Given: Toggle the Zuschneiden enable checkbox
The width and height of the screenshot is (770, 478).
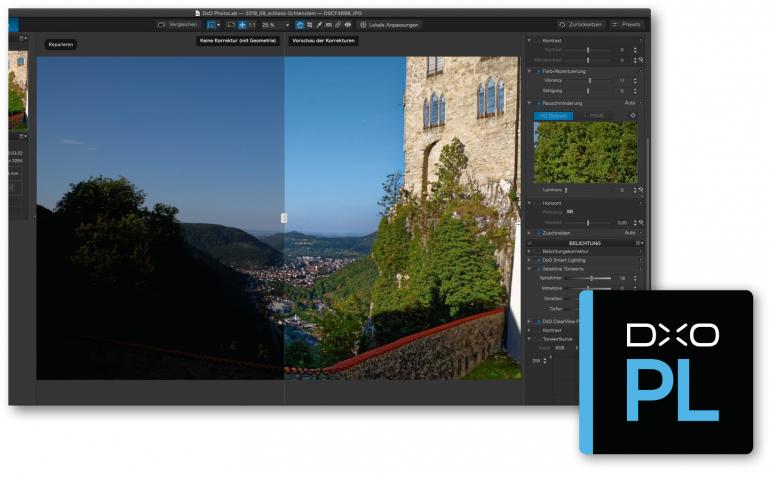Looking at the screenshot, I should click(x=538, y=233).
